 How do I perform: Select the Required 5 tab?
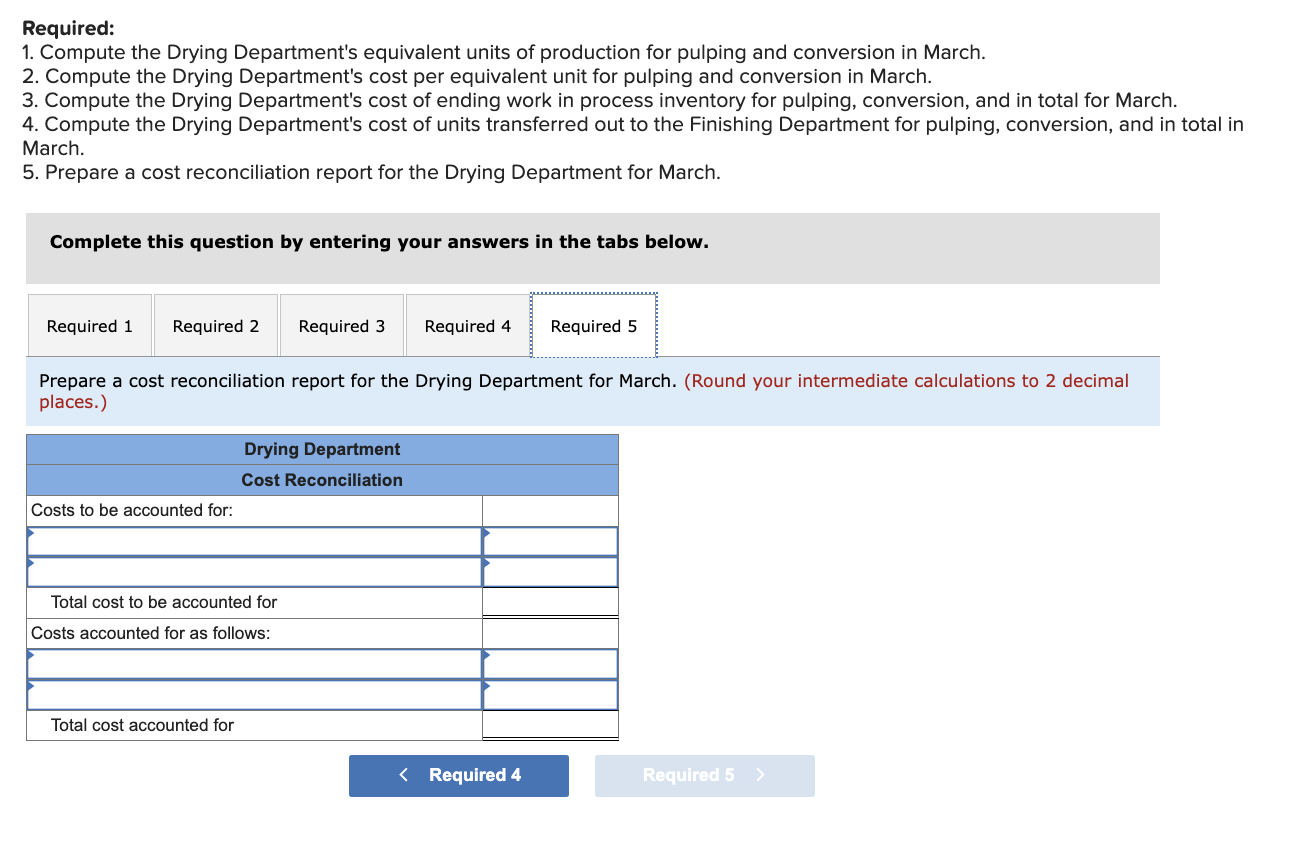coord(594,326)
